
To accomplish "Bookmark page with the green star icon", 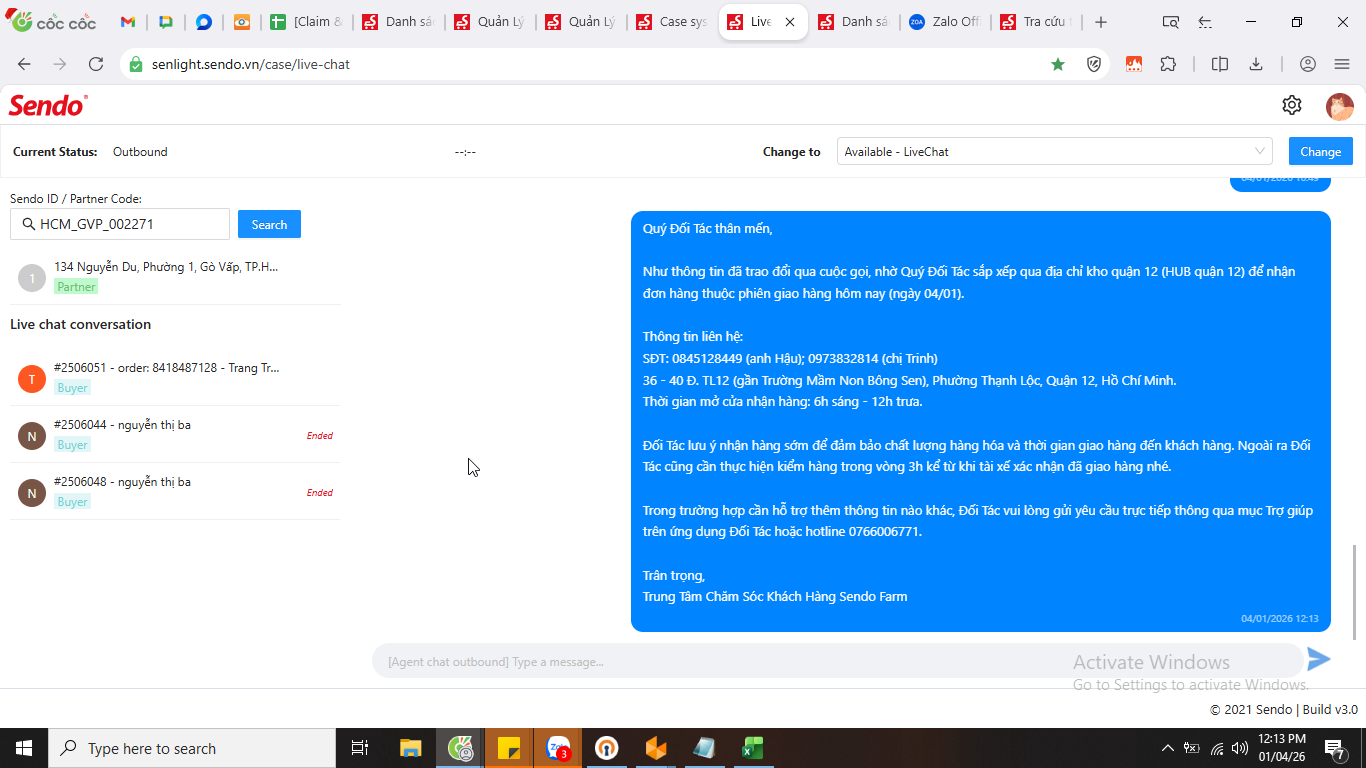I will point(1058,64).
